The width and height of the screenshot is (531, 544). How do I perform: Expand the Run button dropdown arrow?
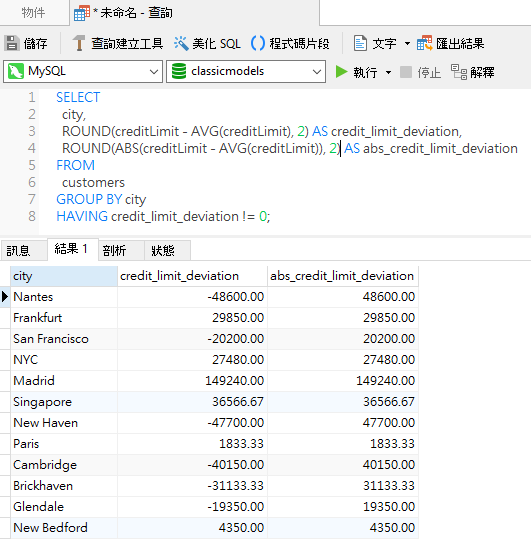(x=388, y=73)
